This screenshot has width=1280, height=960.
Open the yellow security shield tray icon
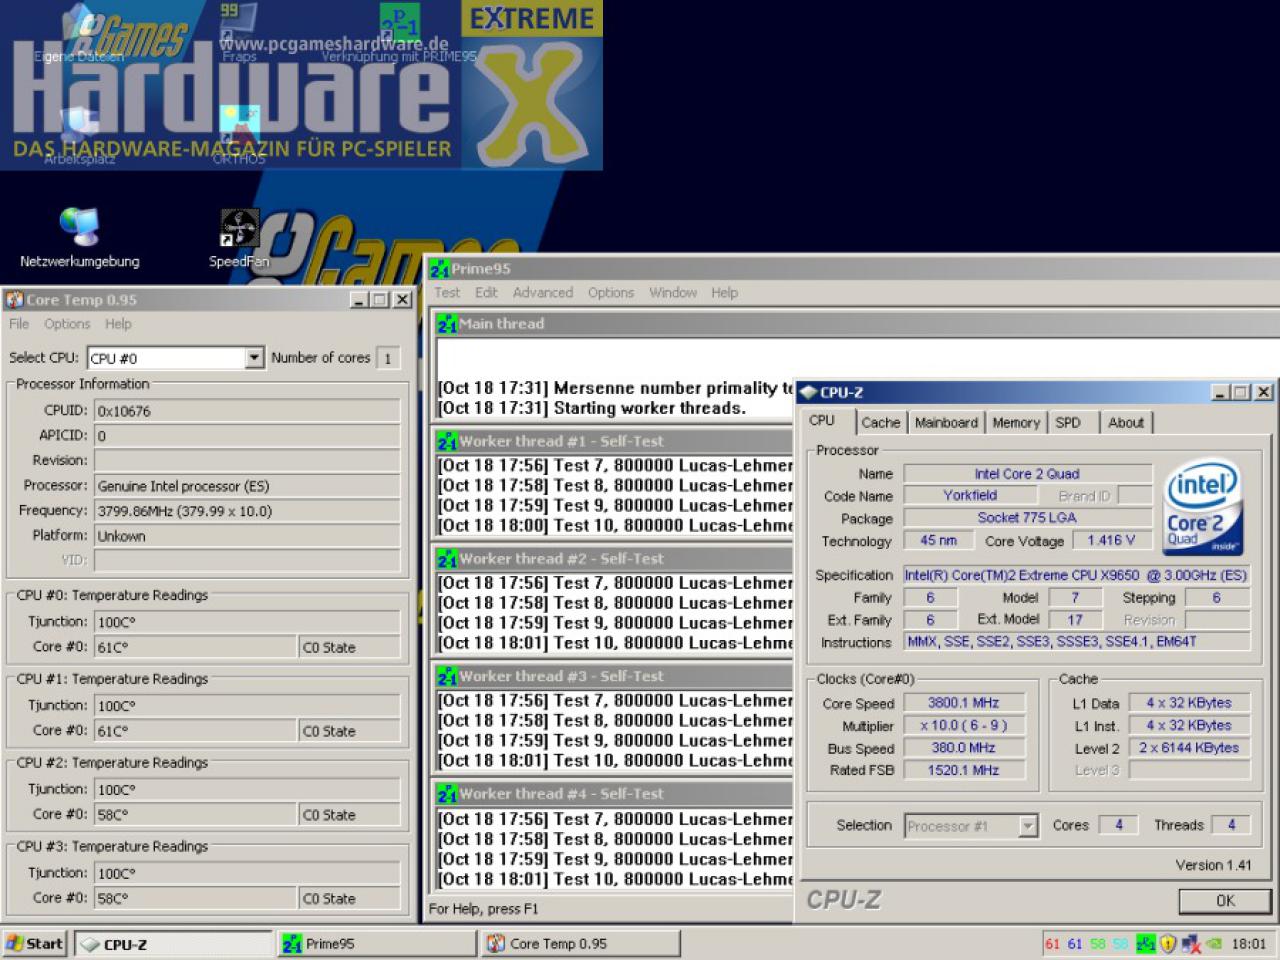(1167, 943)
